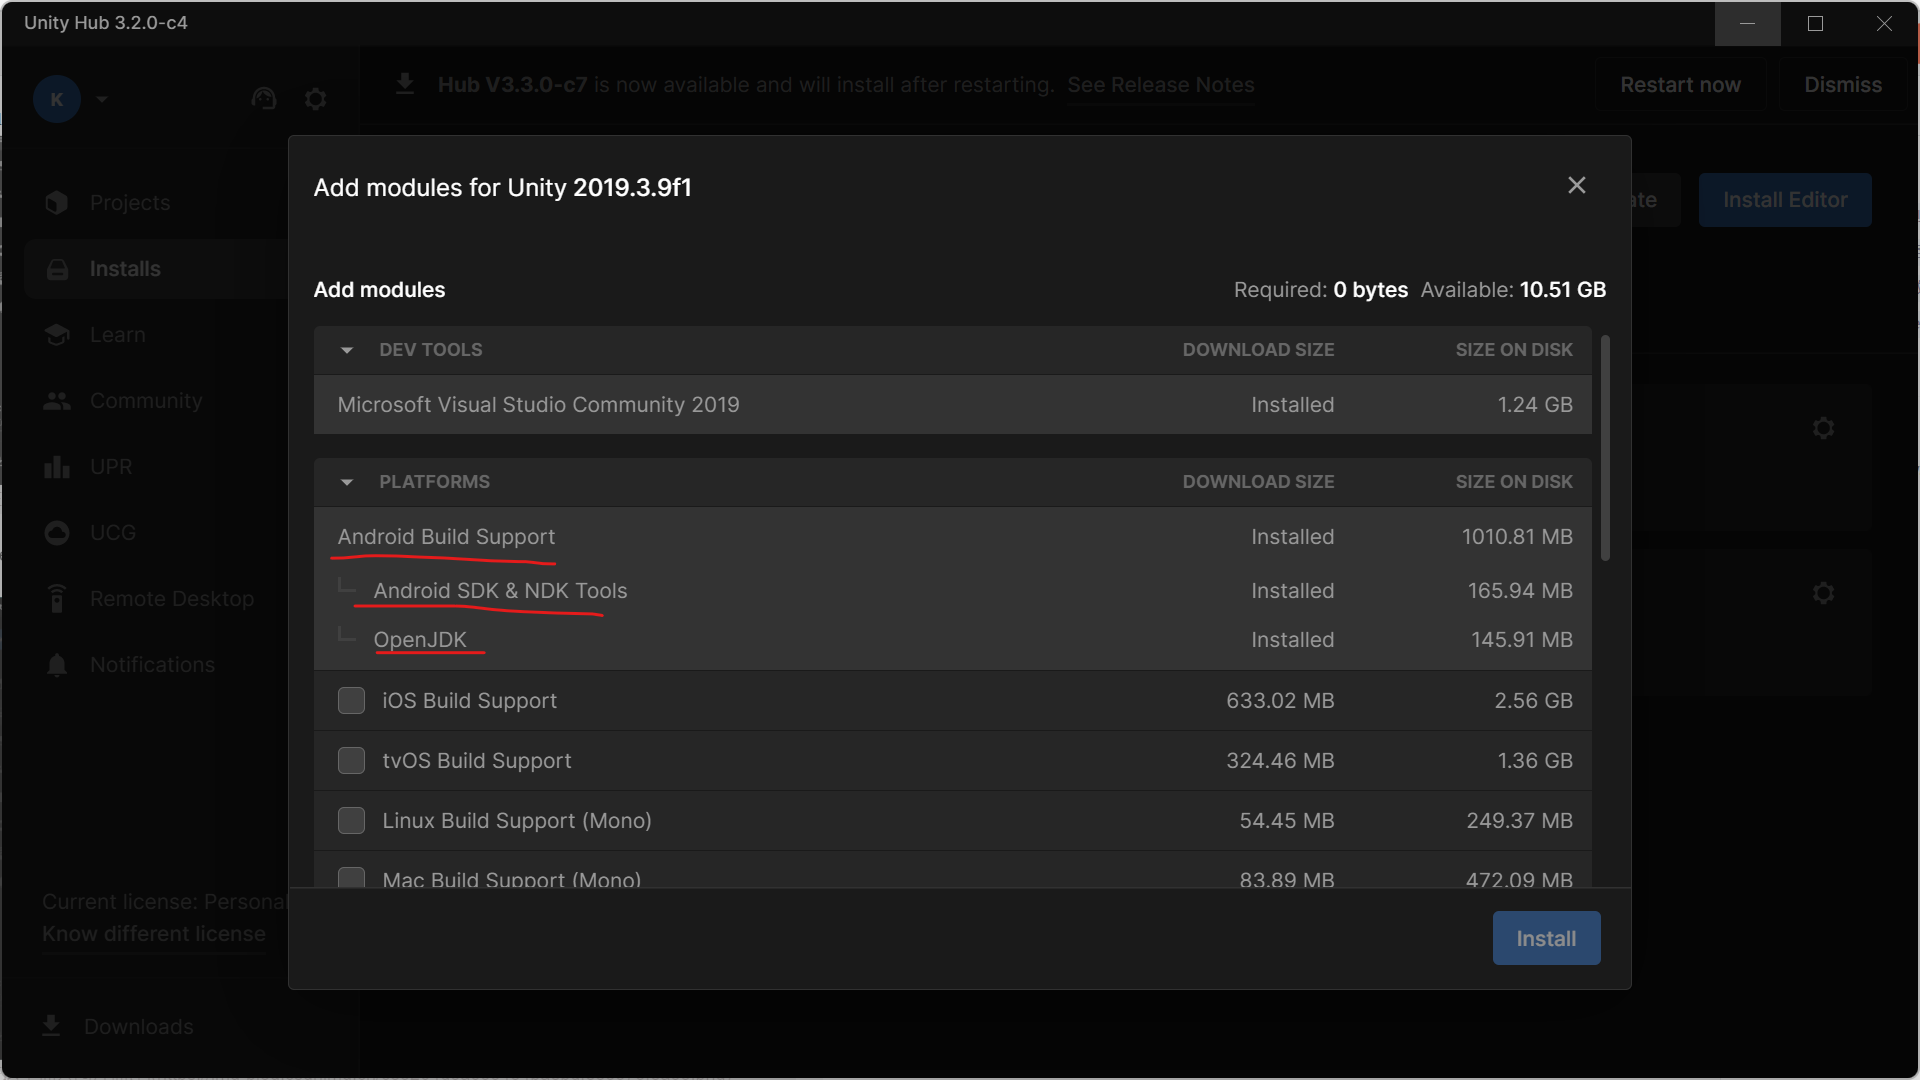
Task: Open Hub preferences gear icon
Action: tap(316, 99)
